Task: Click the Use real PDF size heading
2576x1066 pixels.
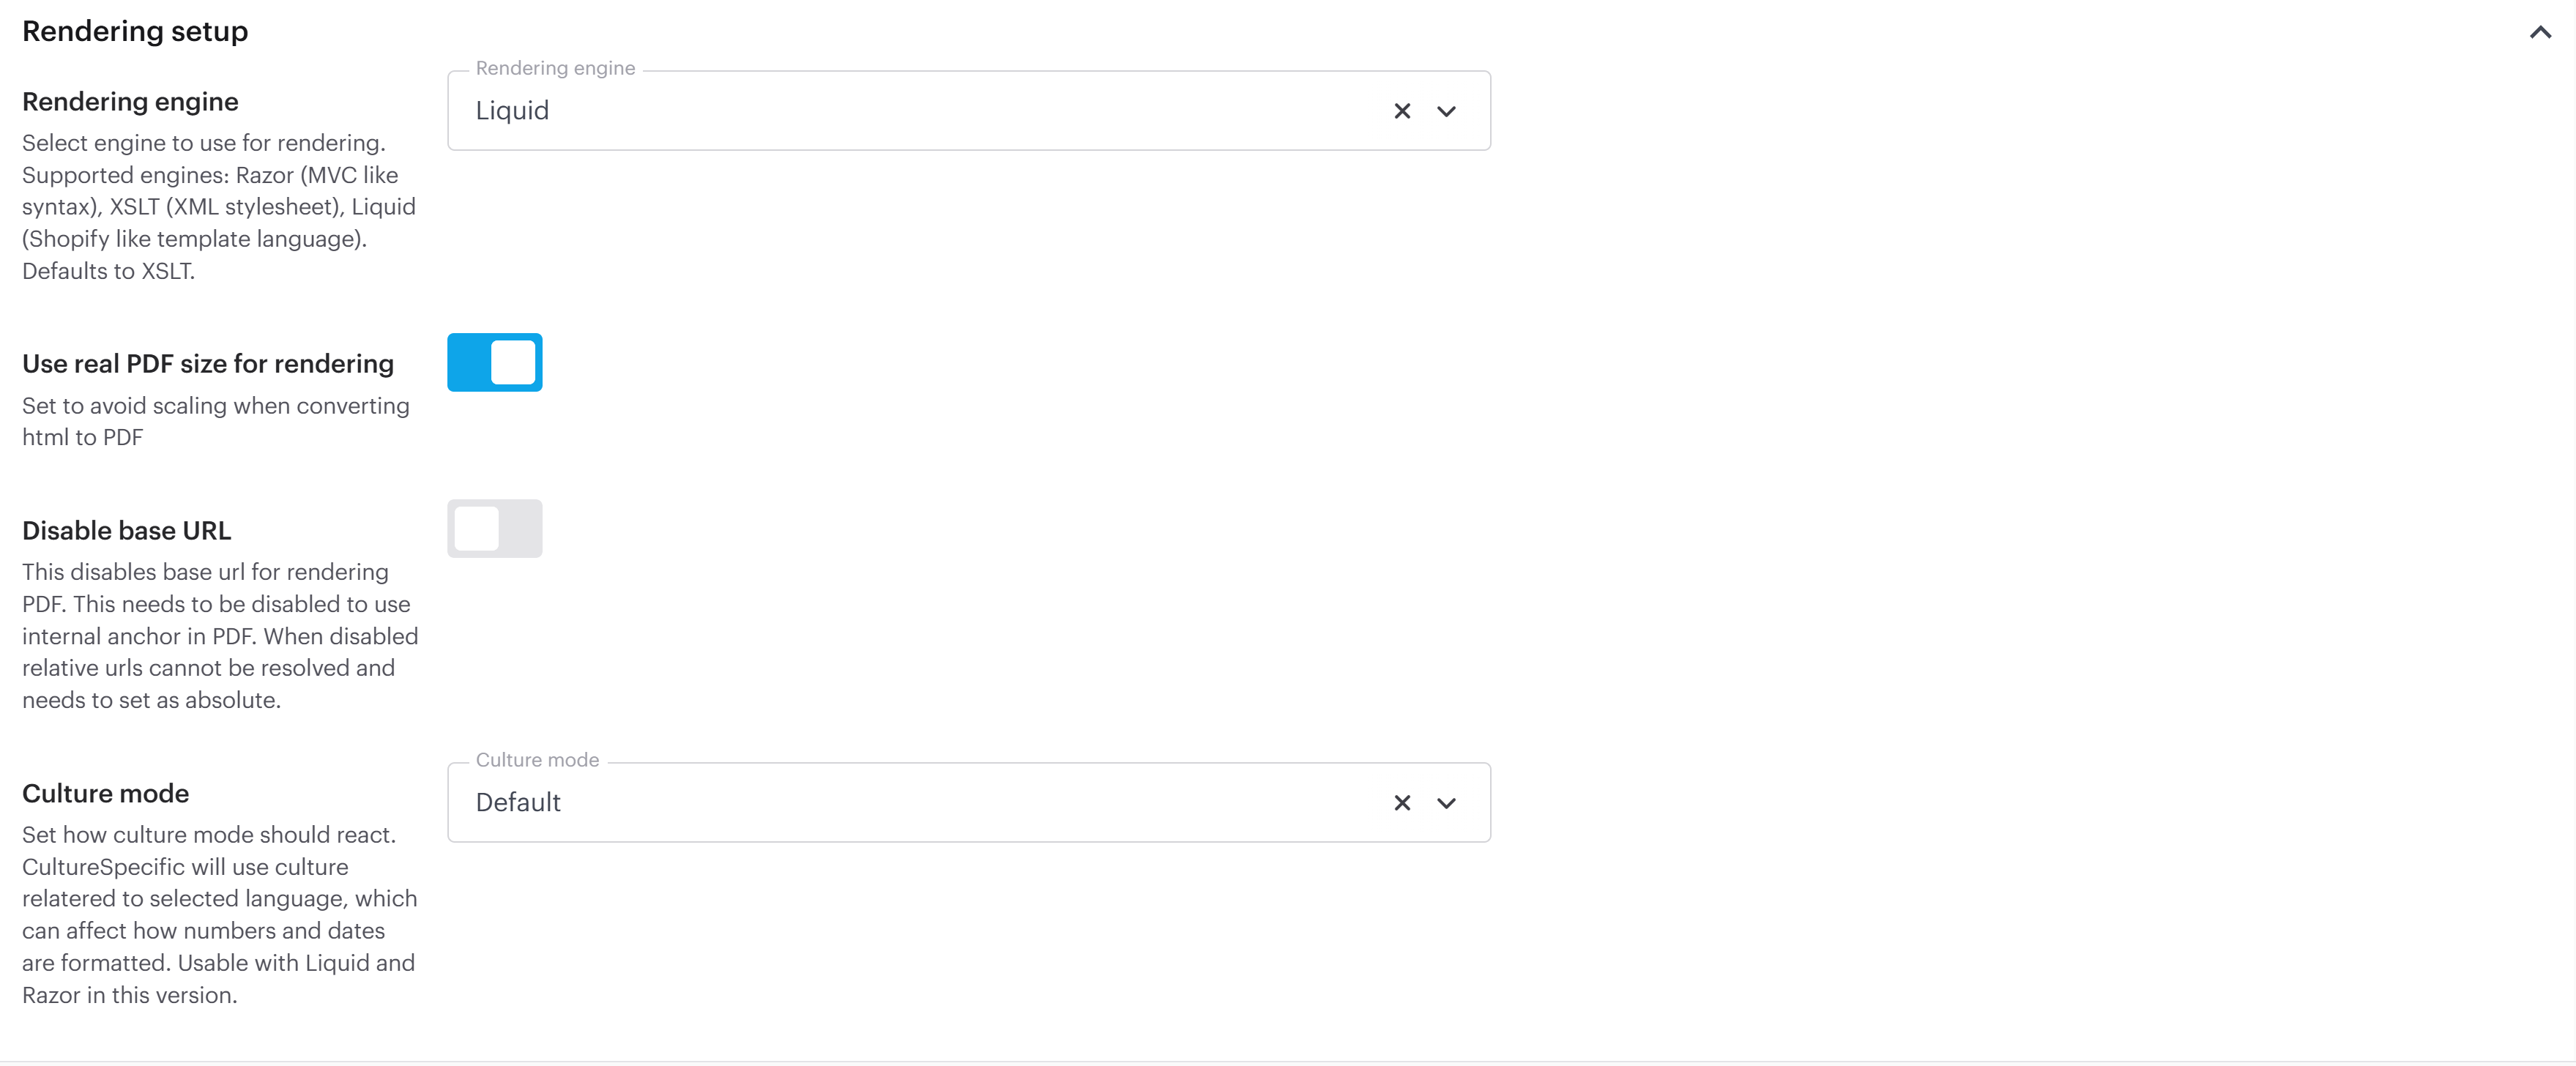Action: 208,364
